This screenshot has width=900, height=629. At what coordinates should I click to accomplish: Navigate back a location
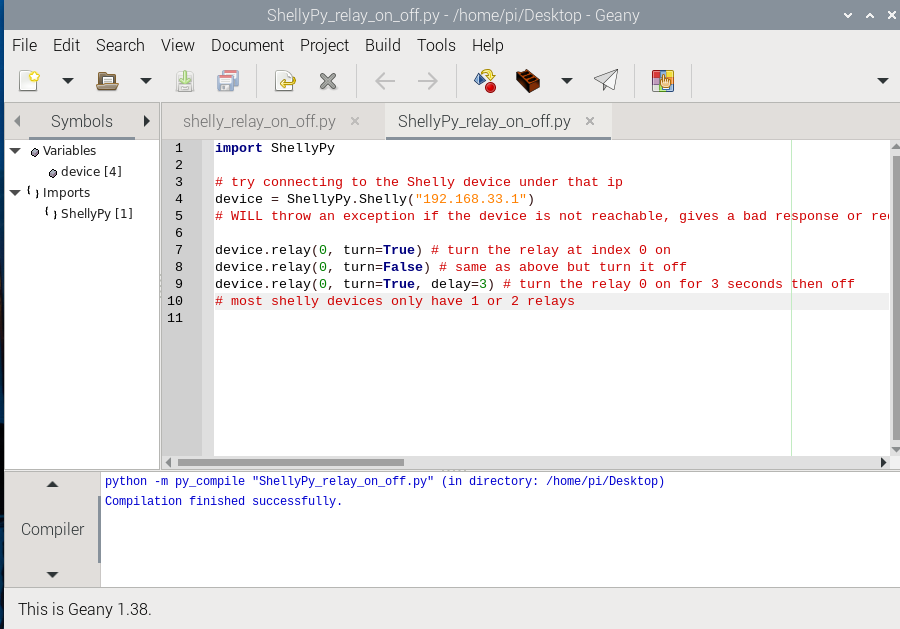pos(385,81)
